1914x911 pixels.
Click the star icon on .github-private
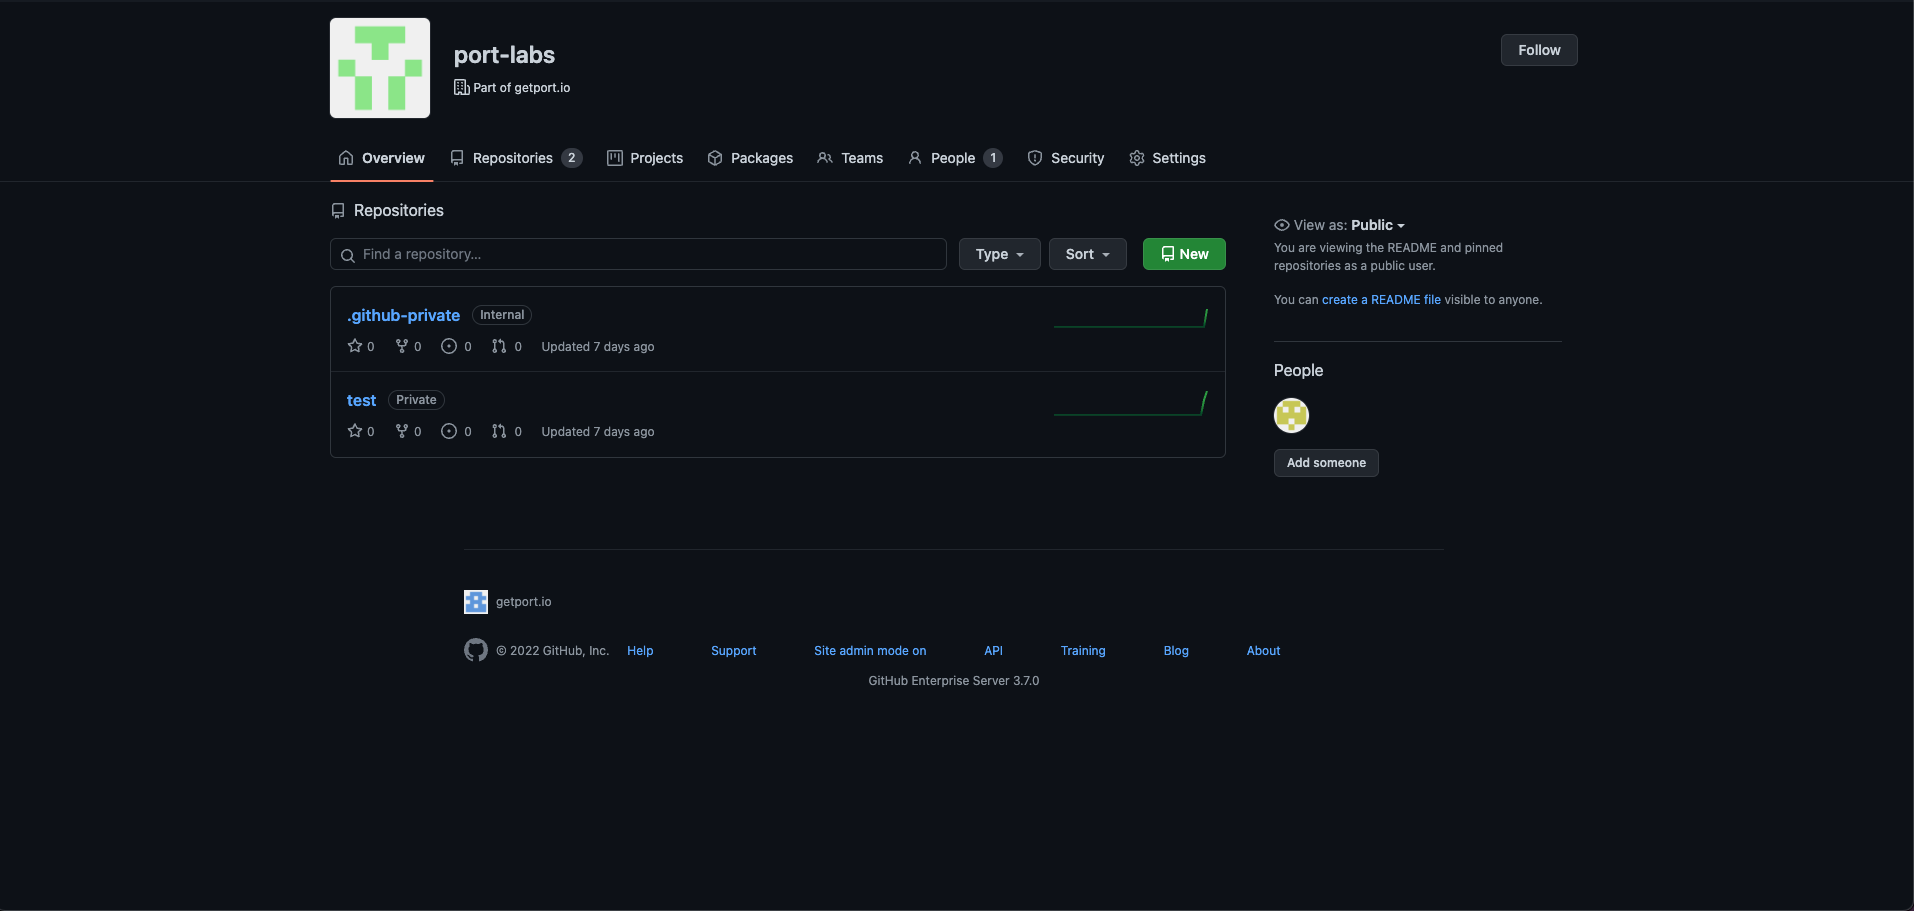[x=355, y=346]
